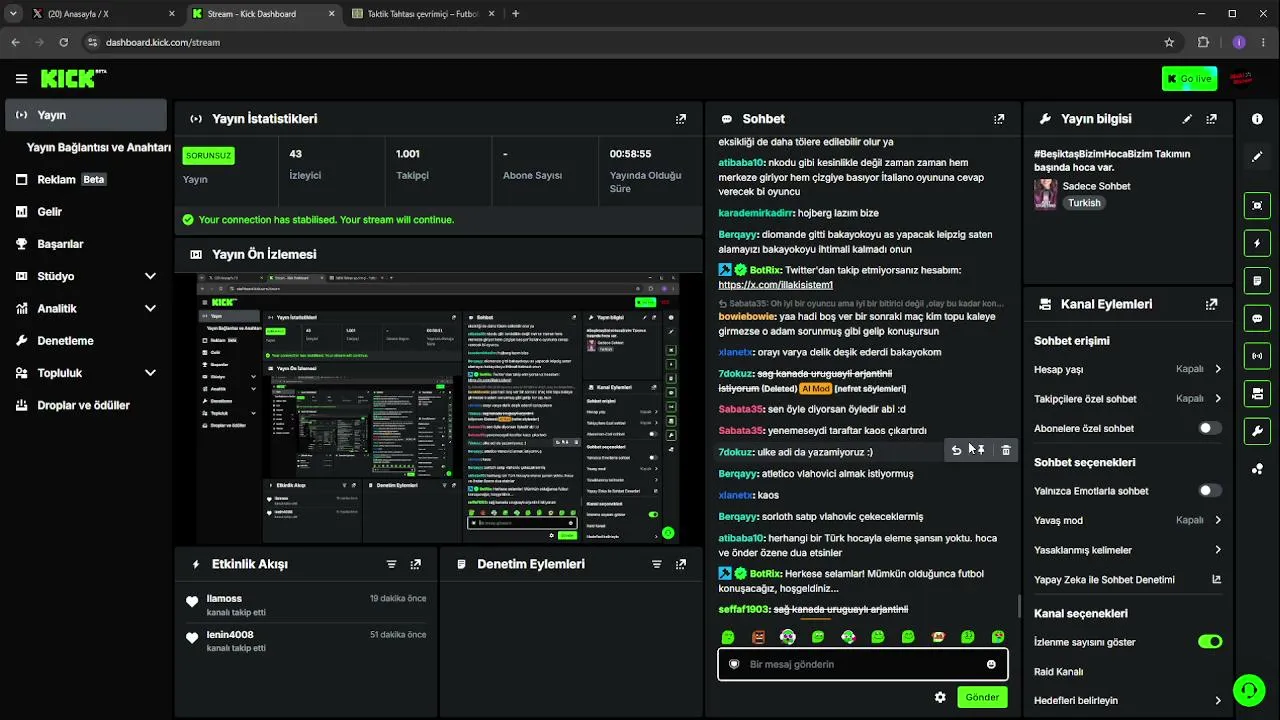Open the browser extensions menu
Viewport: 1280px width, 720px height.
click(1203, 42)
